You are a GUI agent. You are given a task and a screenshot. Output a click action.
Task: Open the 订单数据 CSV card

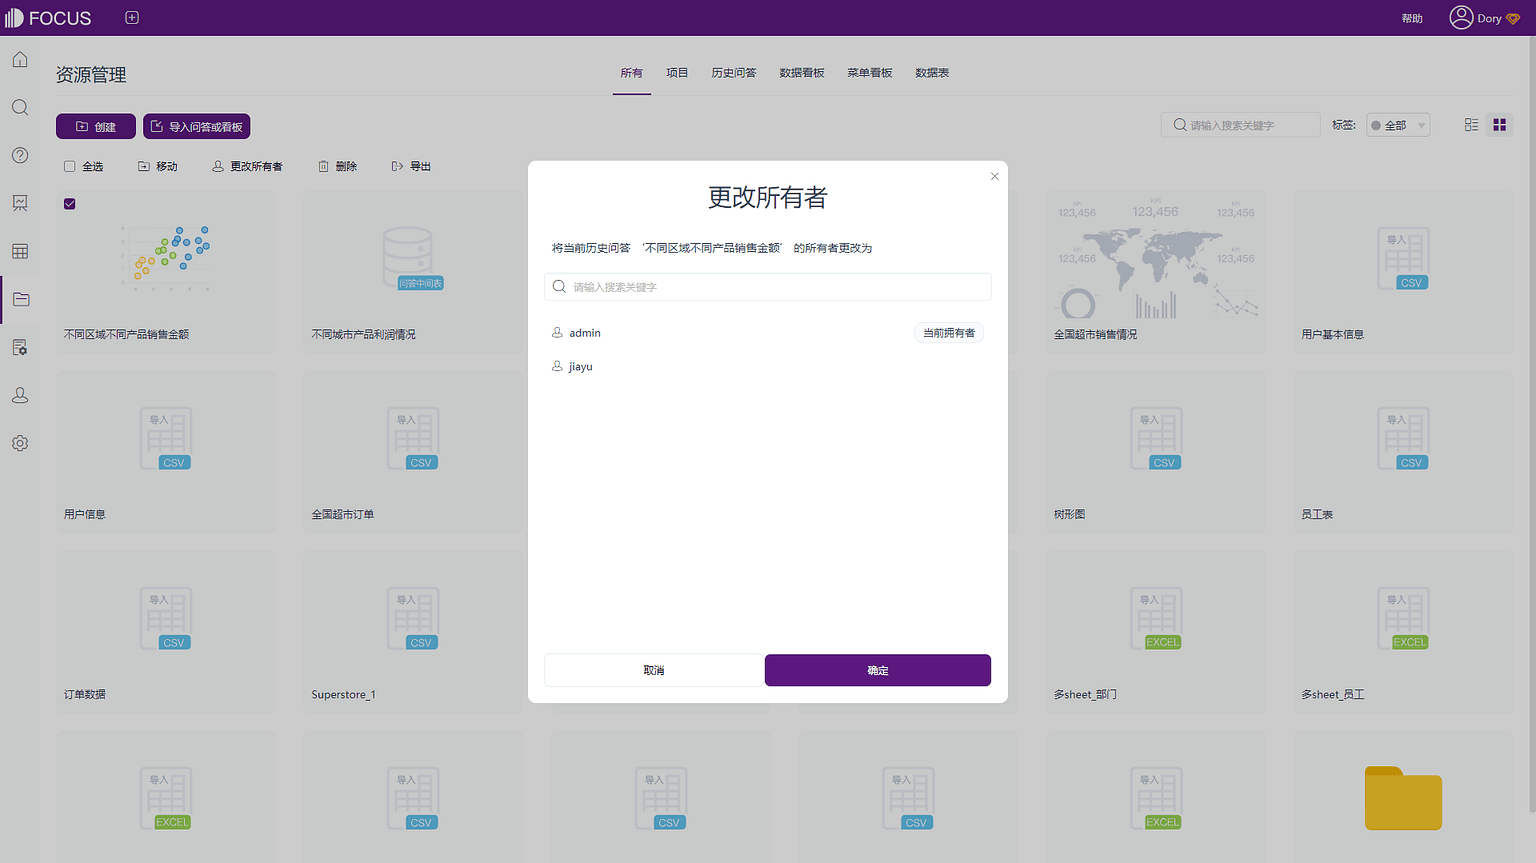pyautogui.click(x=166, y=632)
